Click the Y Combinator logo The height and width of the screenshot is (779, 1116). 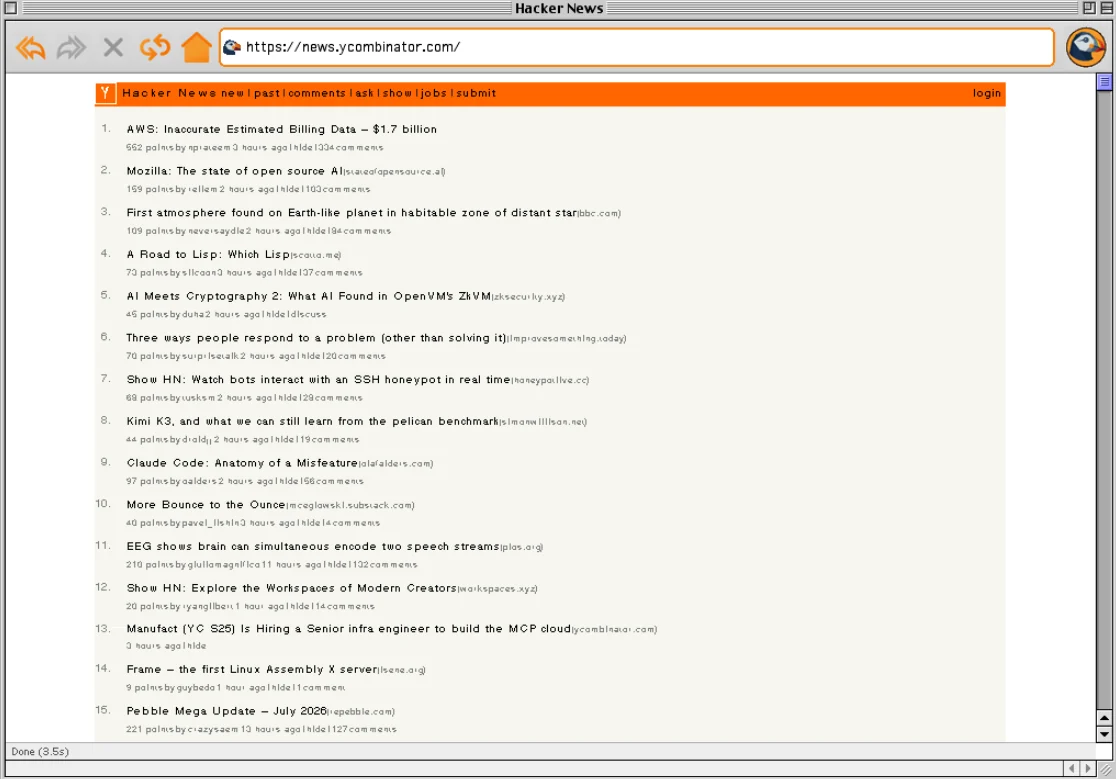[105, 93]
